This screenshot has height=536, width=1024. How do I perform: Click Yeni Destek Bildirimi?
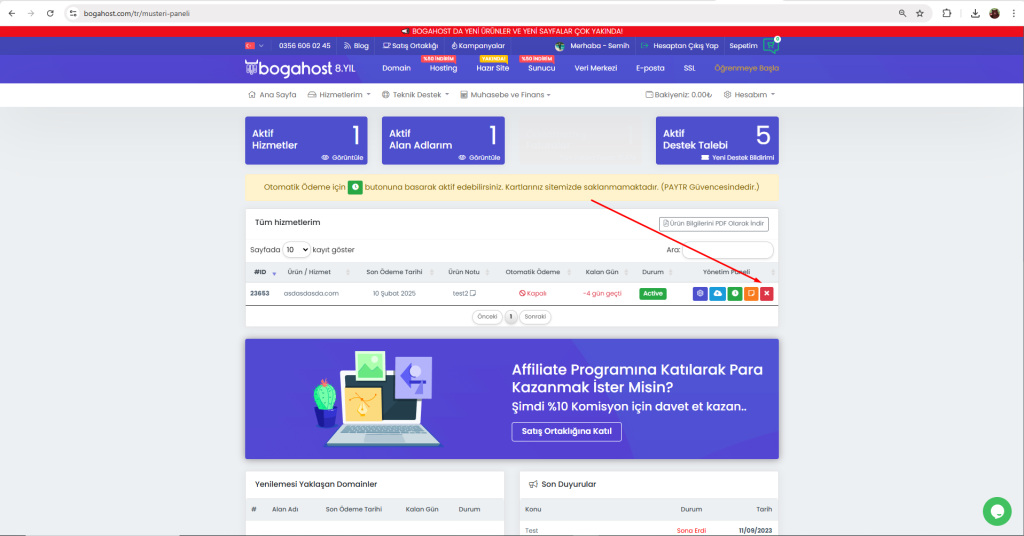tap(737, 157)
